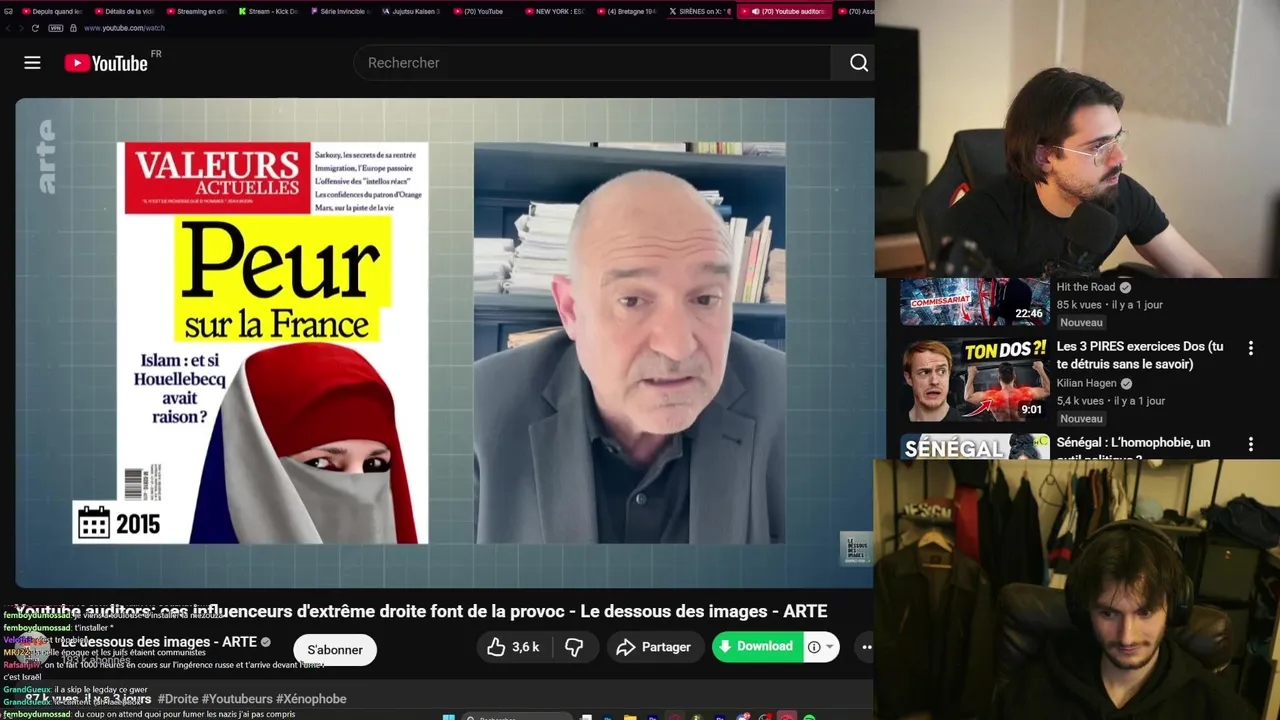1280x720 pixels.
Task: Click the magnifier search button
Action: click(858, 63)
